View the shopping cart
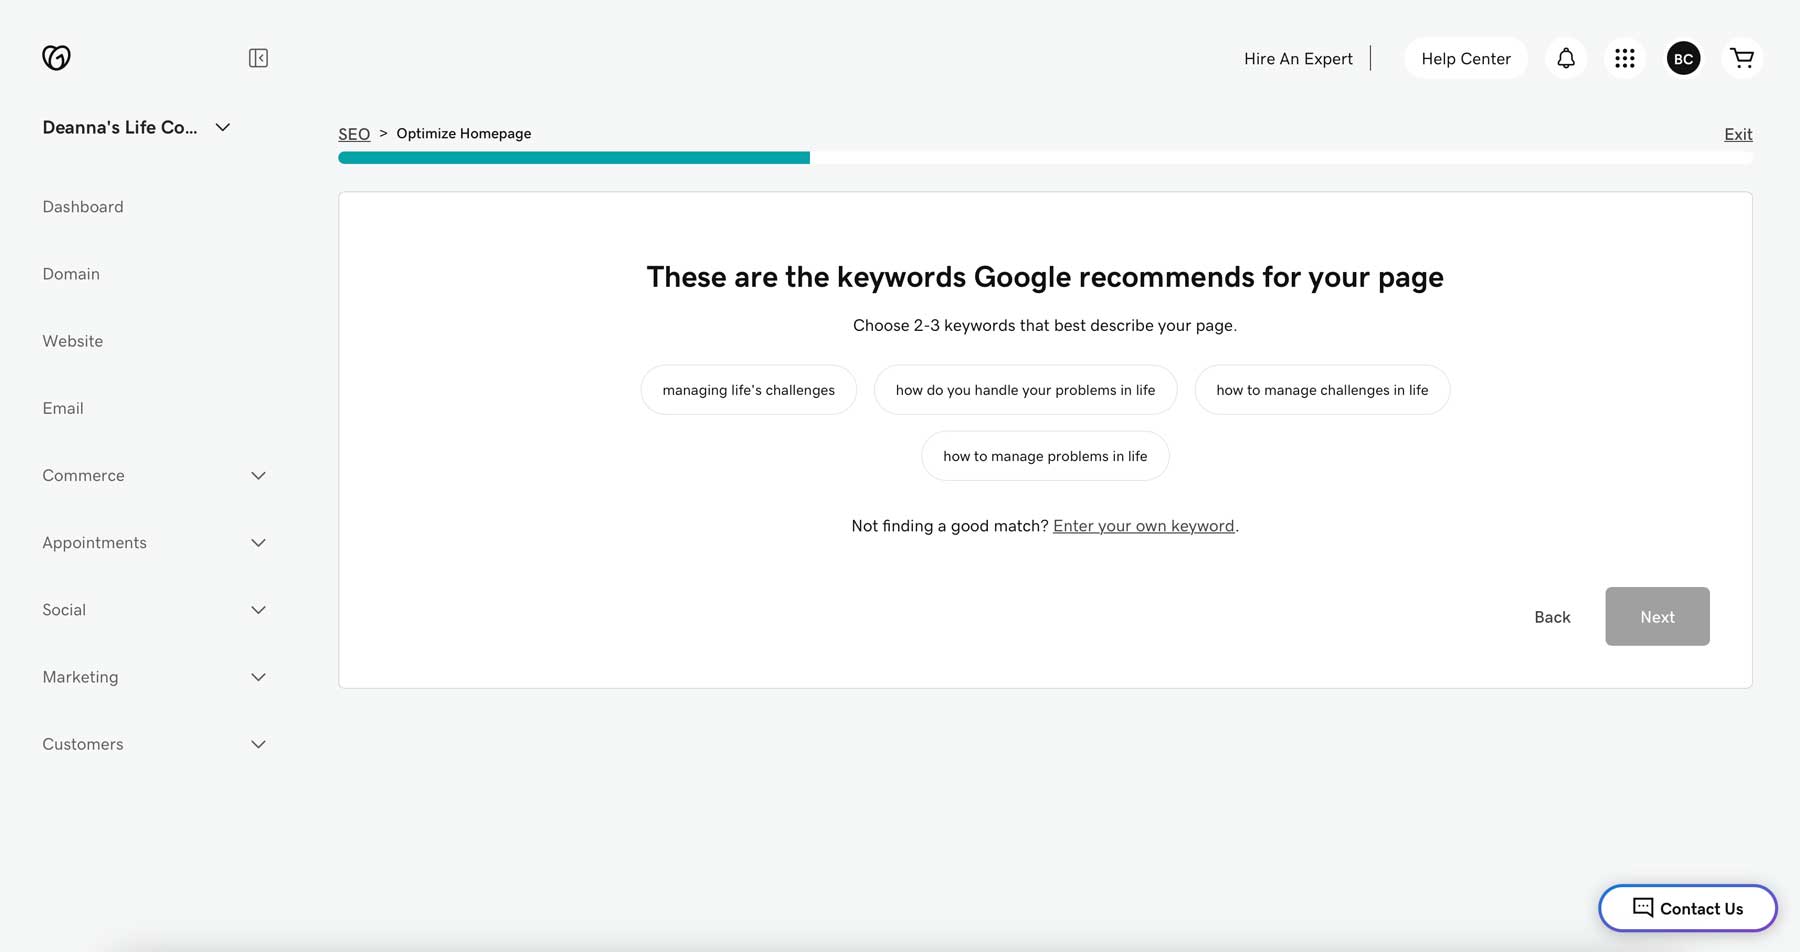Image resolution: width=1800 pixels, height=952 pixels. [x=1742, y=58]
